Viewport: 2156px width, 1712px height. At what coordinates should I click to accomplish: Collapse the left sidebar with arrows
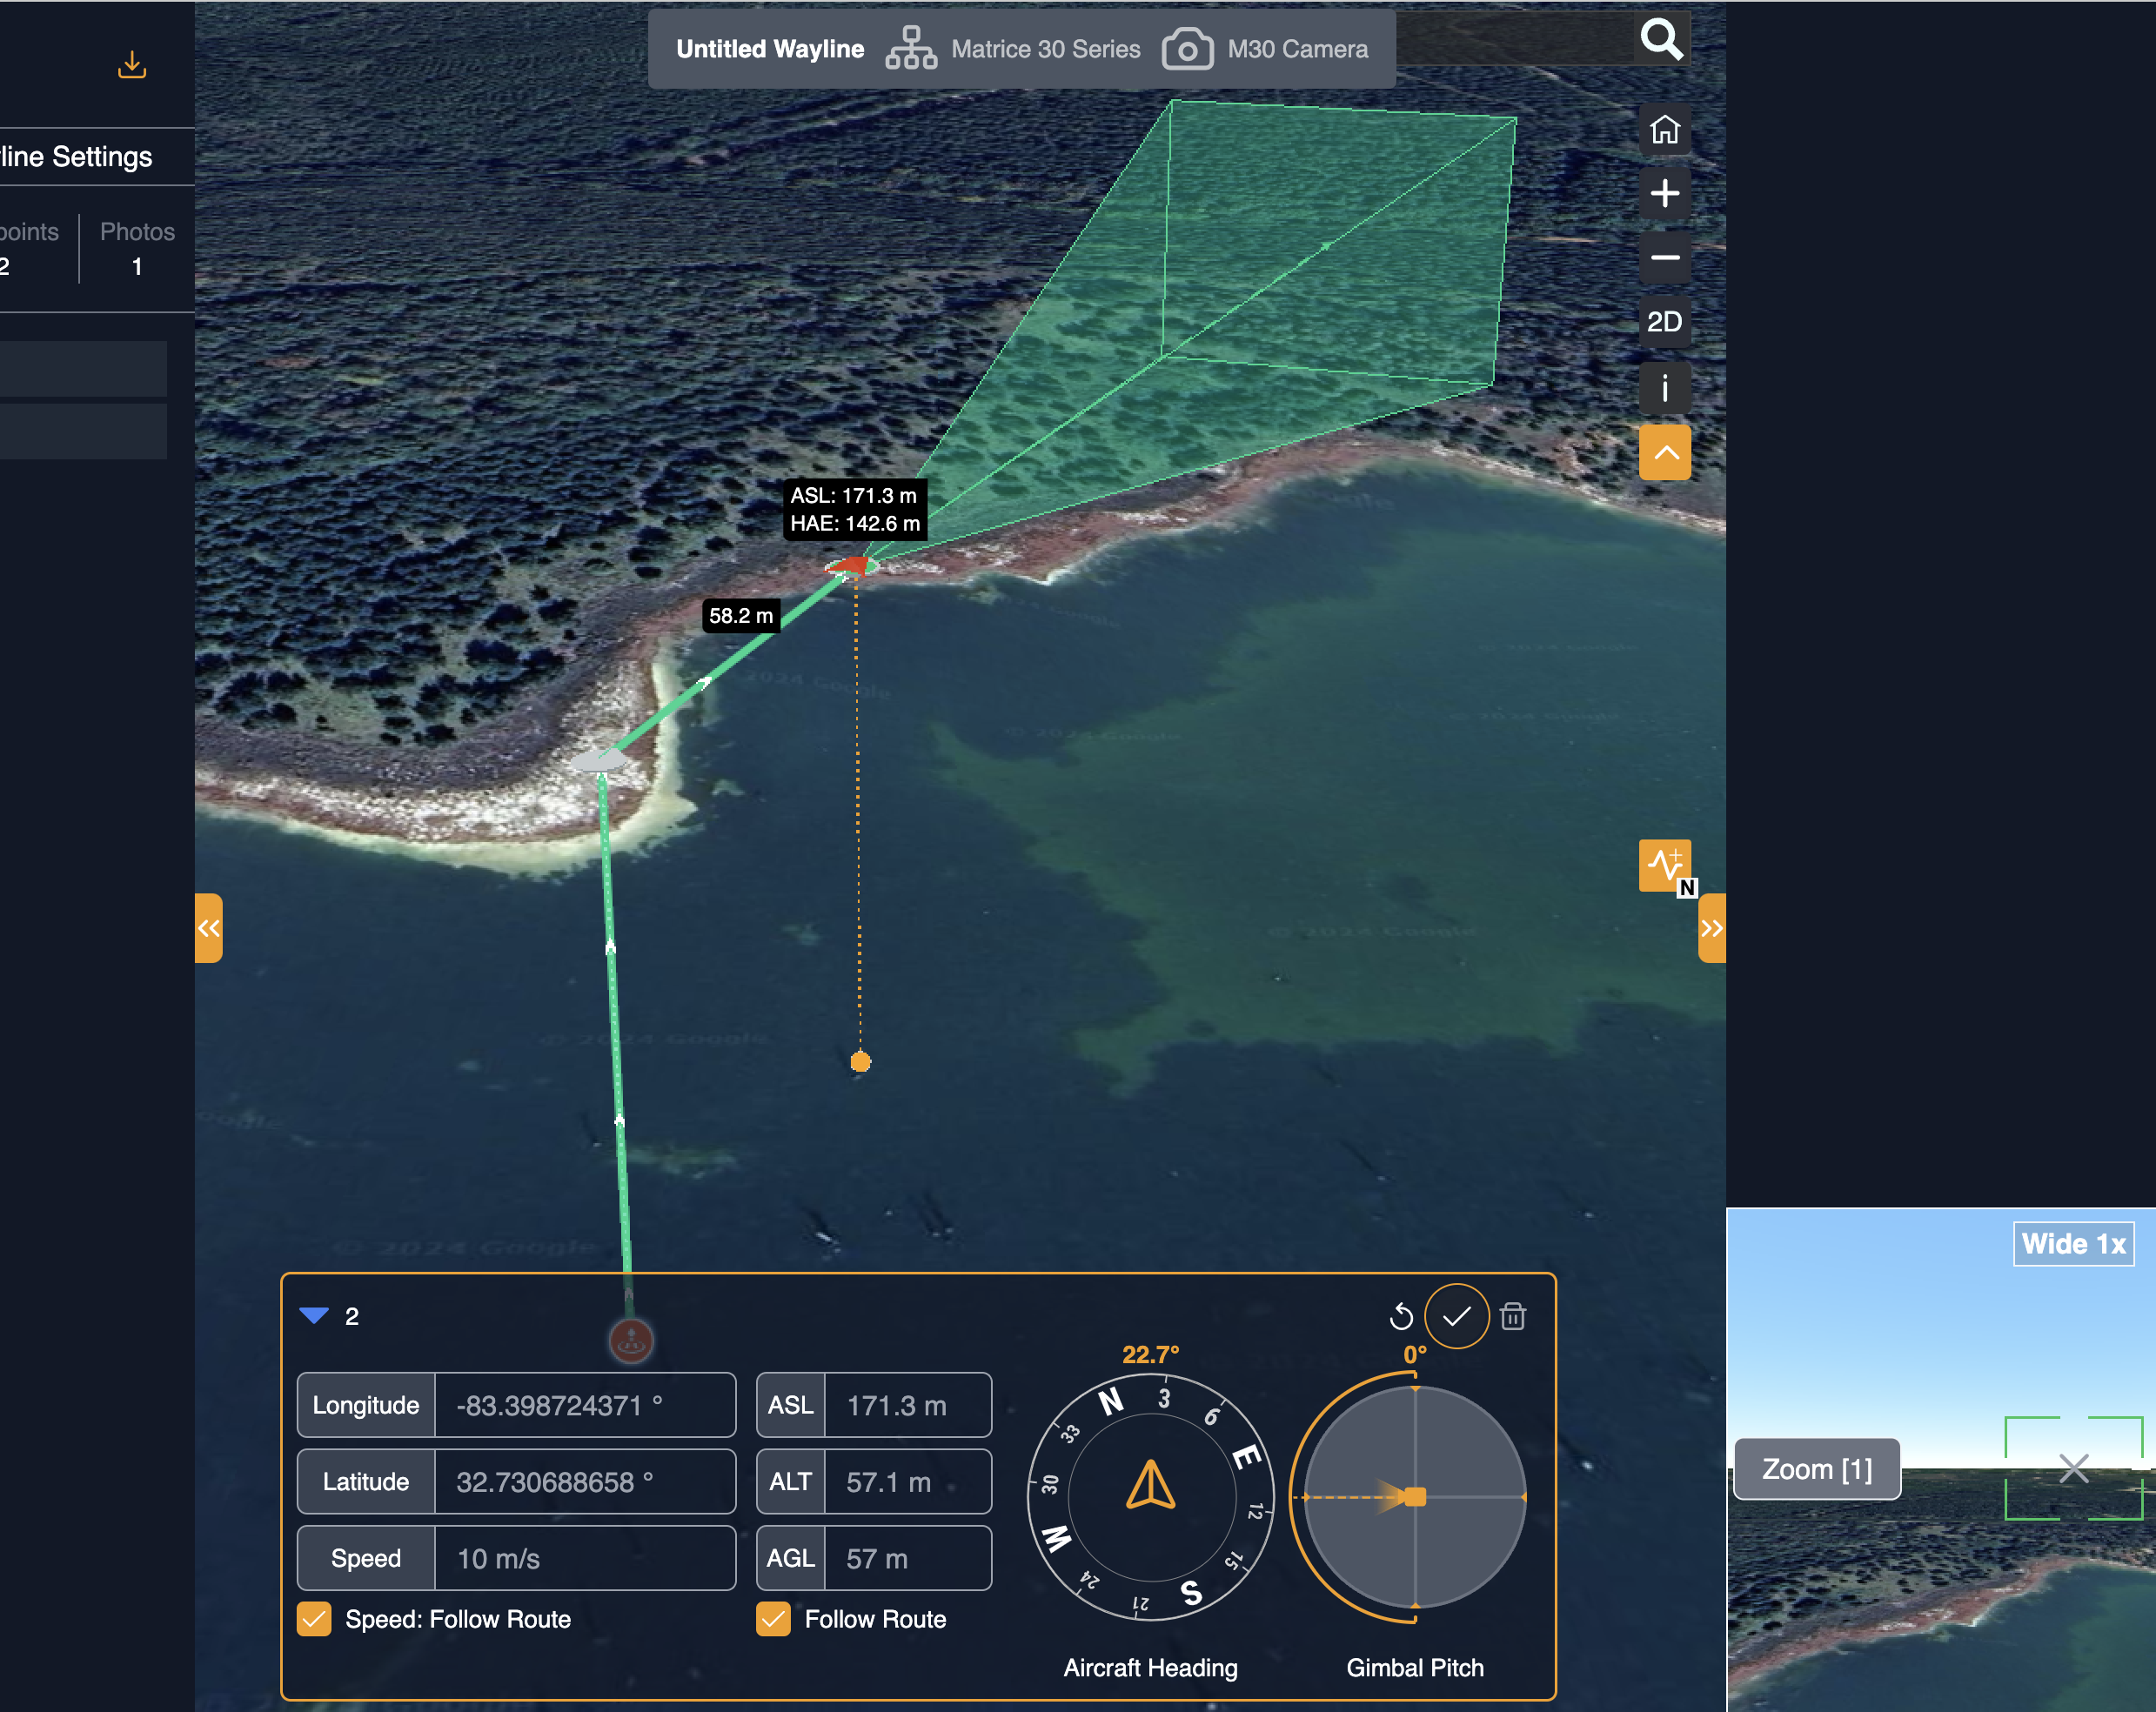208,928
